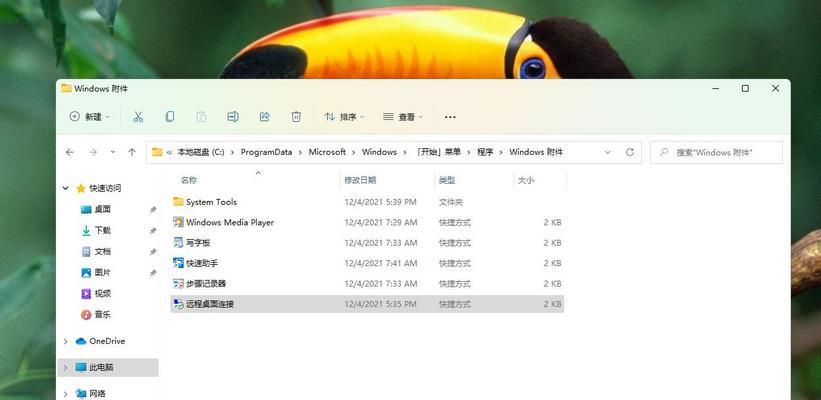The width and height of the screenshot is (821, 400).
Task: Collapse the 快速访问 tree section
Action: 65,188
